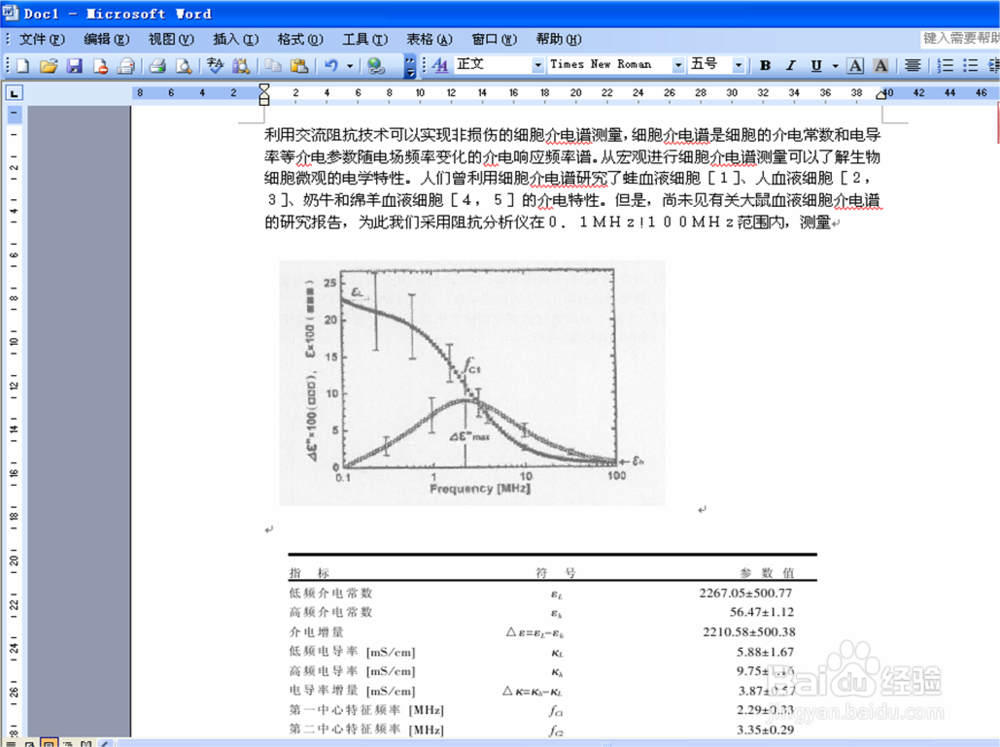
Task: Expand the font size dropdown showing 五号
Action: click(737, 65)
